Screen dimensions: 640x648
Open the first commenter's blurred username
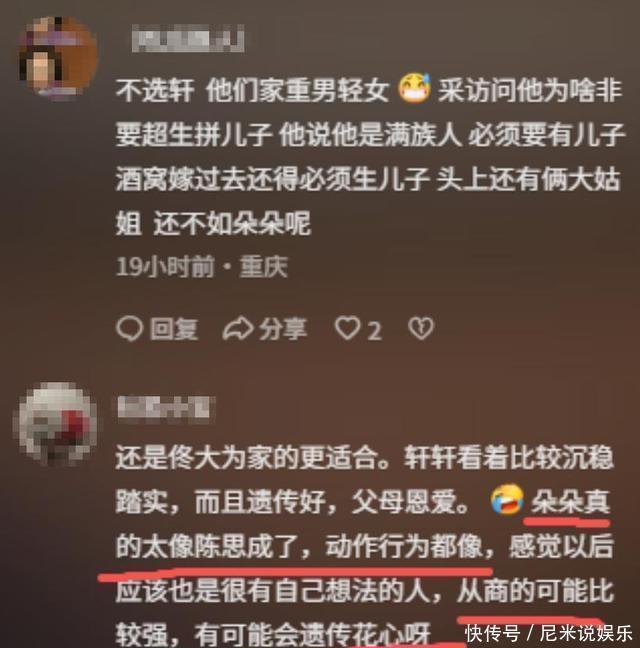(188, 38)
